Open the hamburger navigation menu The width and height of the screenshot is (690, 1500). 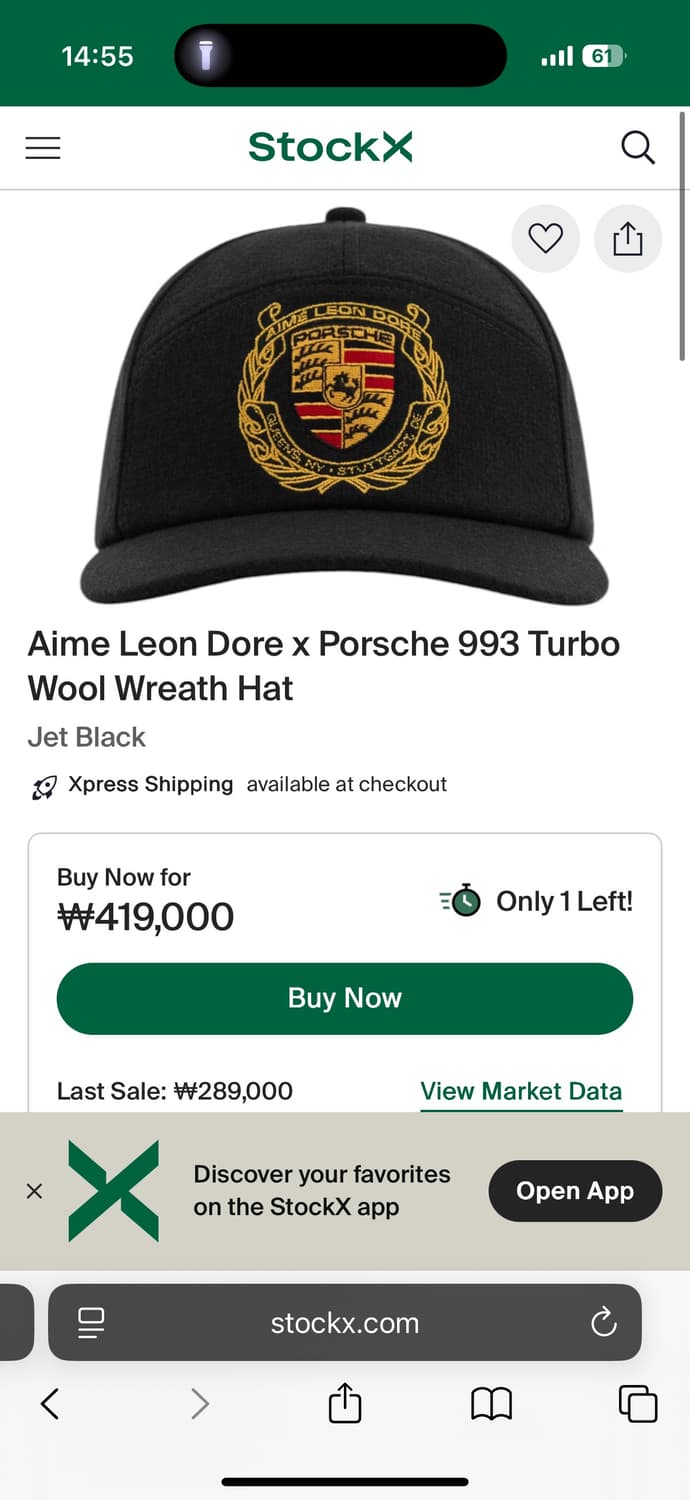(x=42, y=147)
